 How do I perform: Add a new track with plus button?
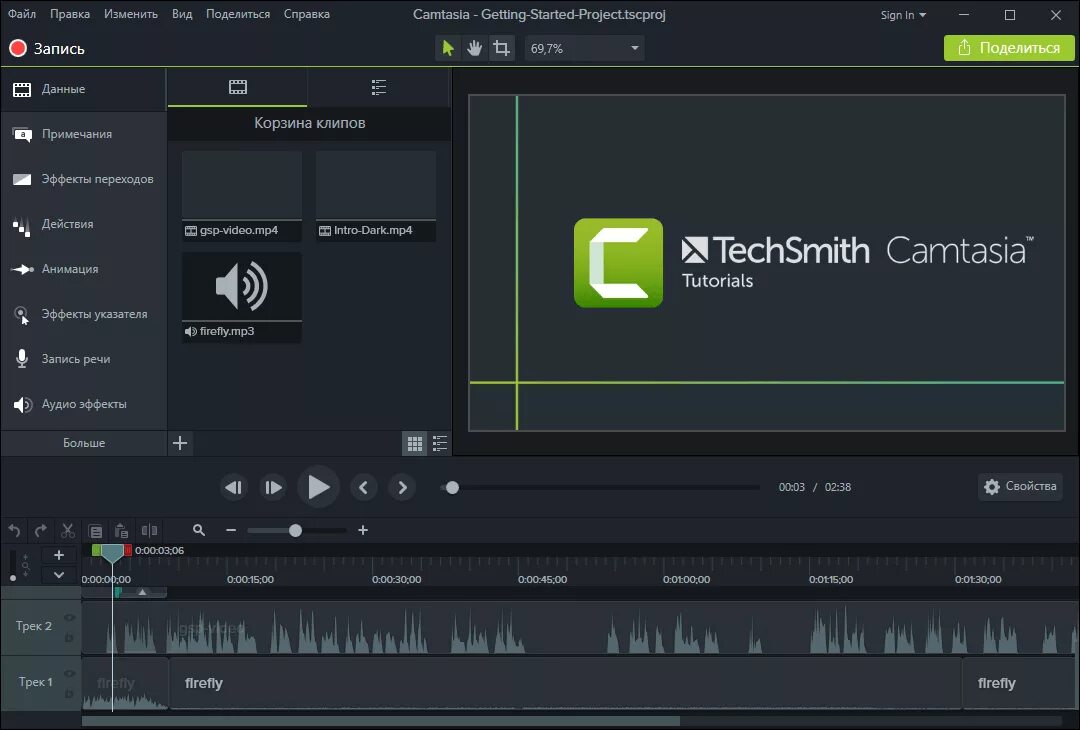point(59,555)
